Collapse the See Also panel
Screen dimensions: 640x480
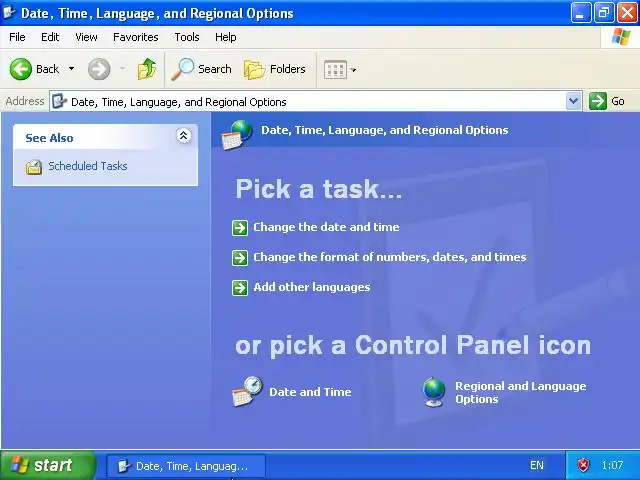pos(184,136)
